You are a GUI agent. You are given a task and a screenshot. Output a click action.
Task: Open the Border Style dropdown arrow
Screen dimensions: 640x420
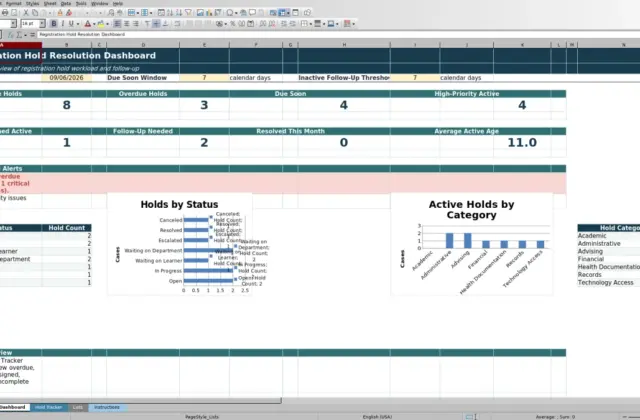click(x=324, y=24)
